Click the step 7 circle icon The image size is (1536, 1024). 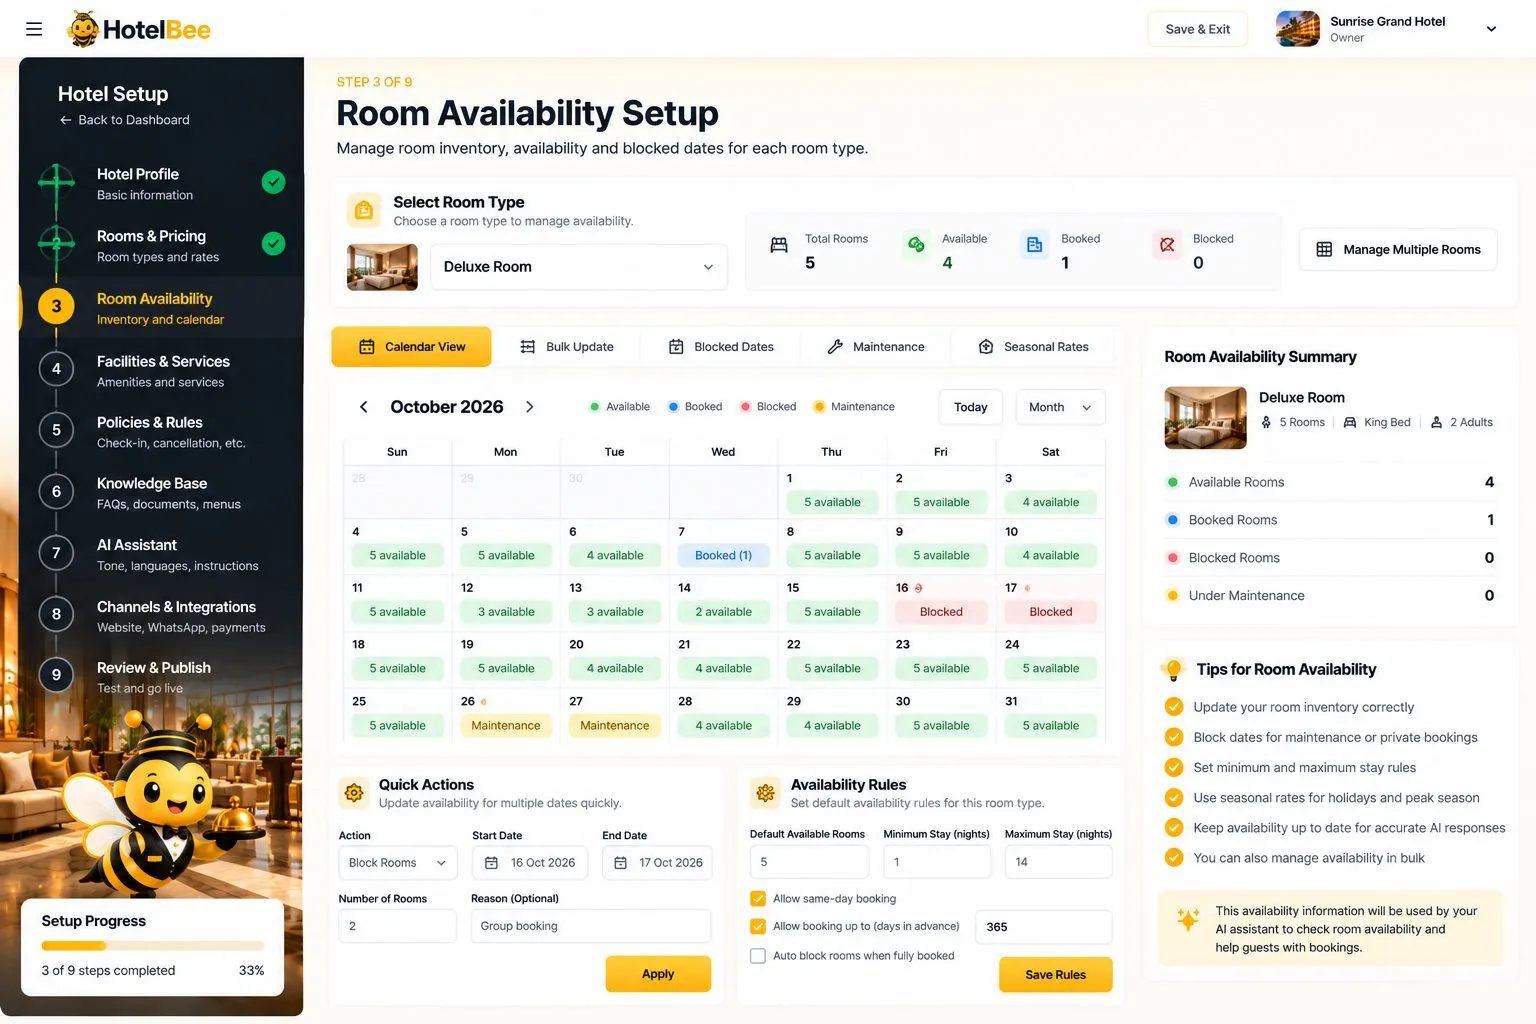(56, 552)
